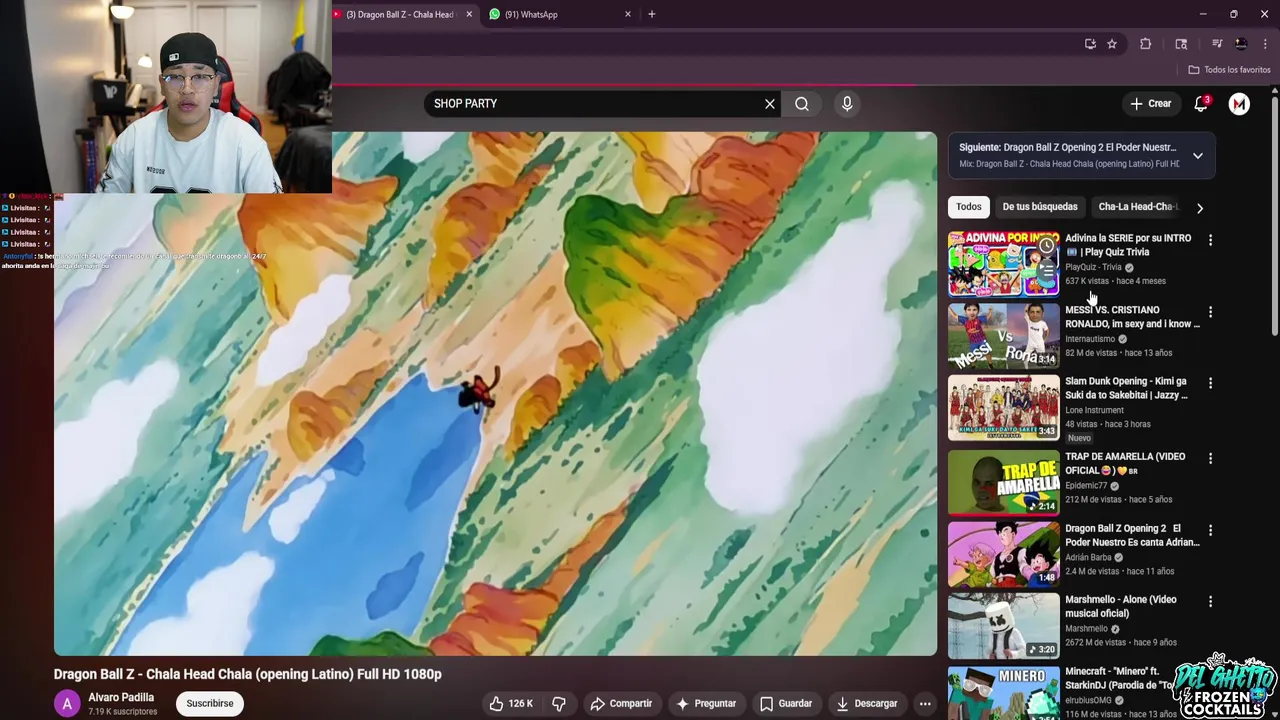1280x720 pixels.
Task: Click the page vertical scrollbar
Action: point(1274,215)
